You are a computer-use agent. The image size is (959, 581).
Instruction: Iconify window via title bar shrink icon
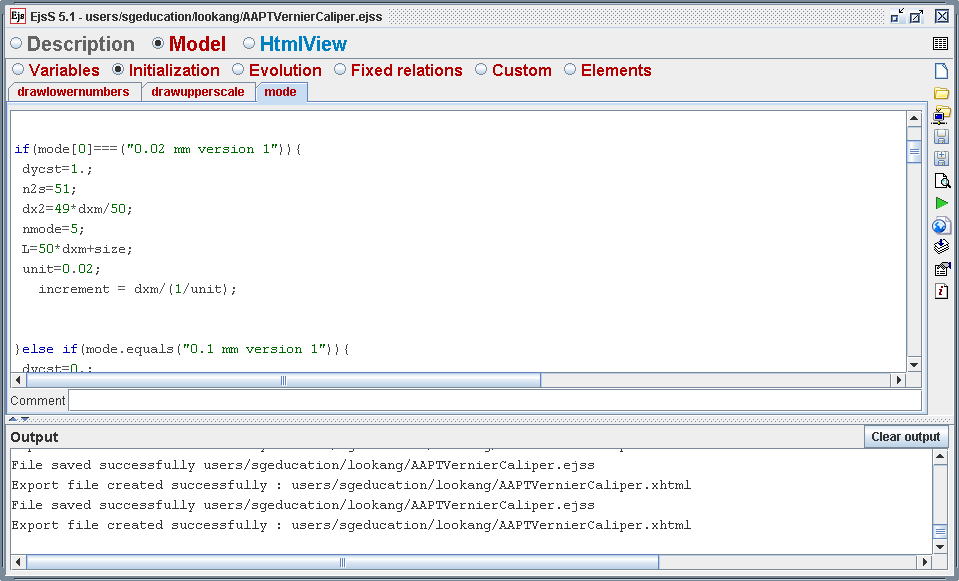tap(897, 17)
